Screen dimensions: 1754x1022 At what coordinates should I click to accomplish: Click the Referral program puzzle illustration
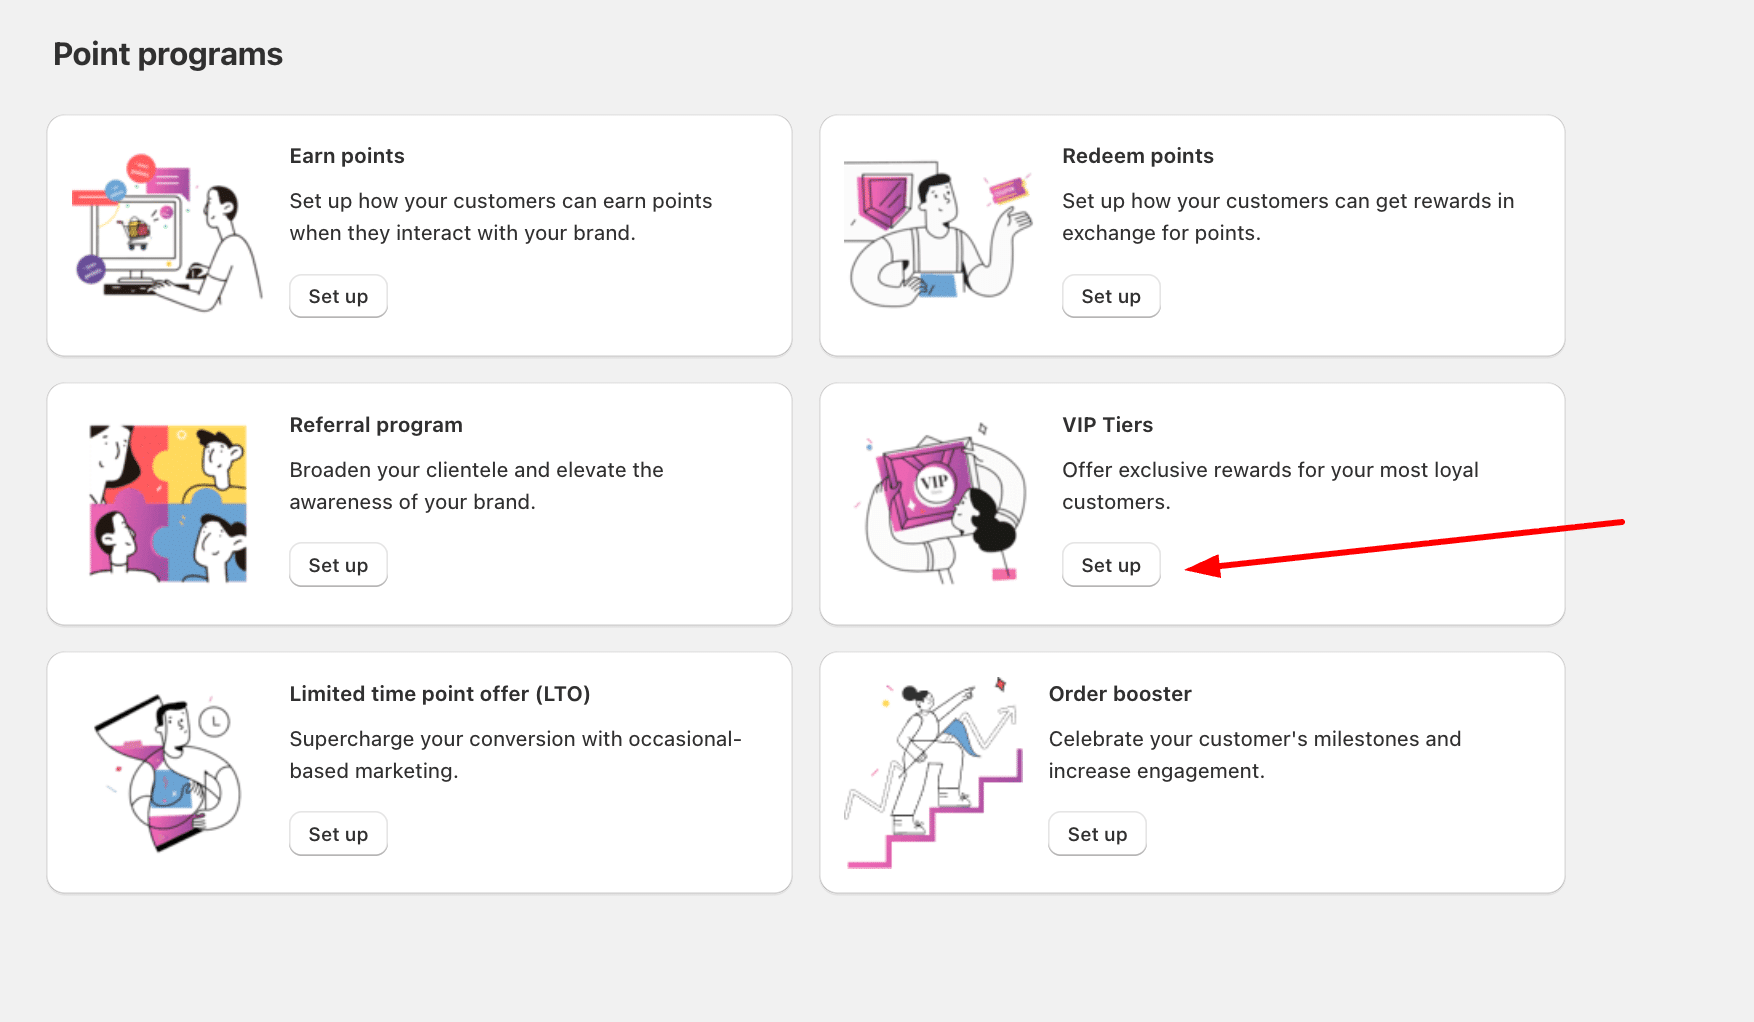point(168,503)
